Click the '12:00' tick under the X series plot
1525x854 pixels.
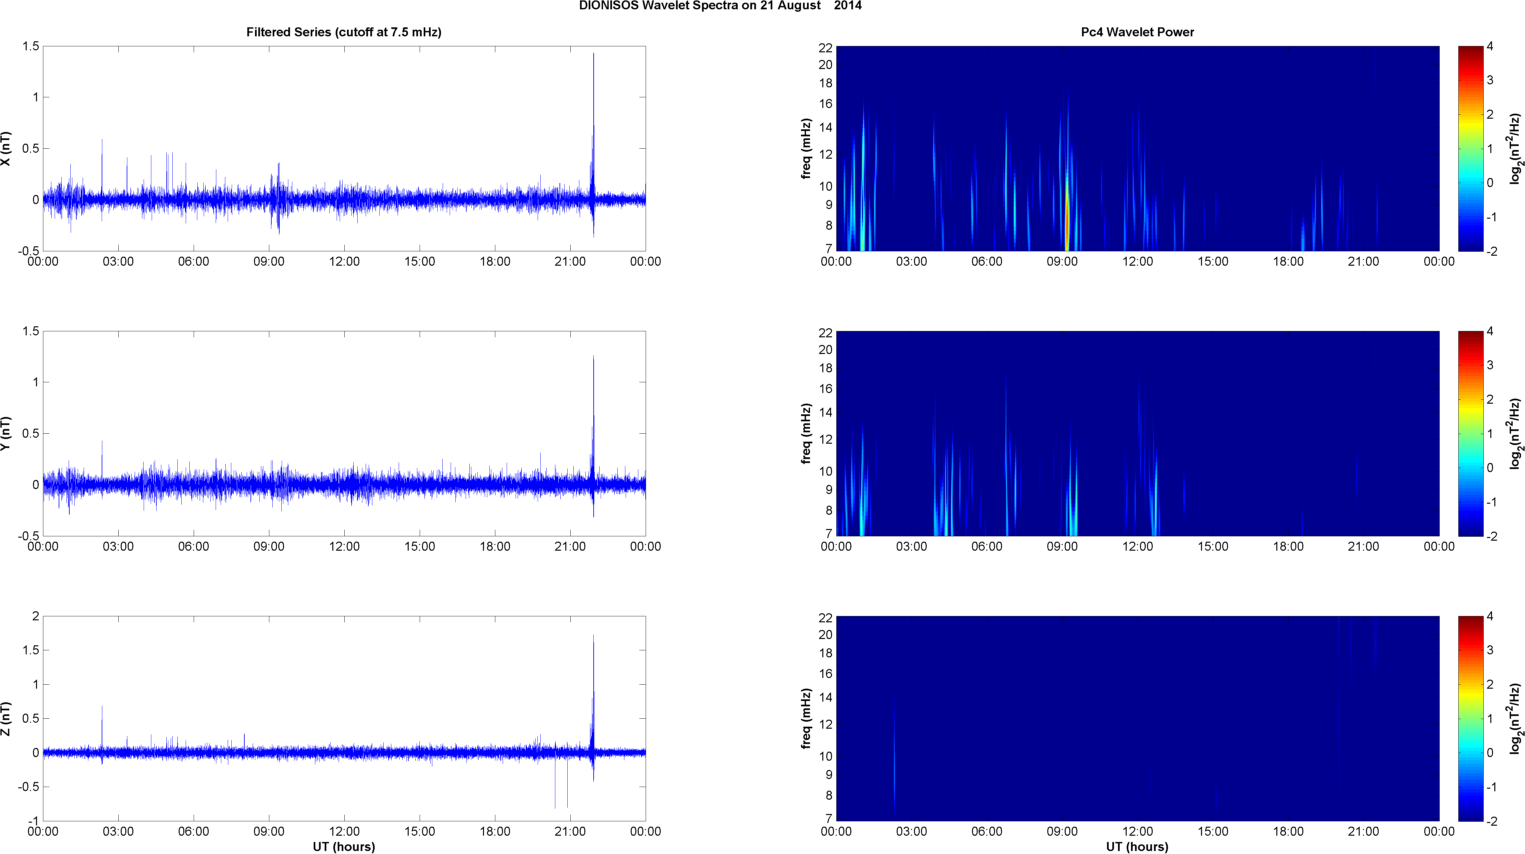[344, 262]
